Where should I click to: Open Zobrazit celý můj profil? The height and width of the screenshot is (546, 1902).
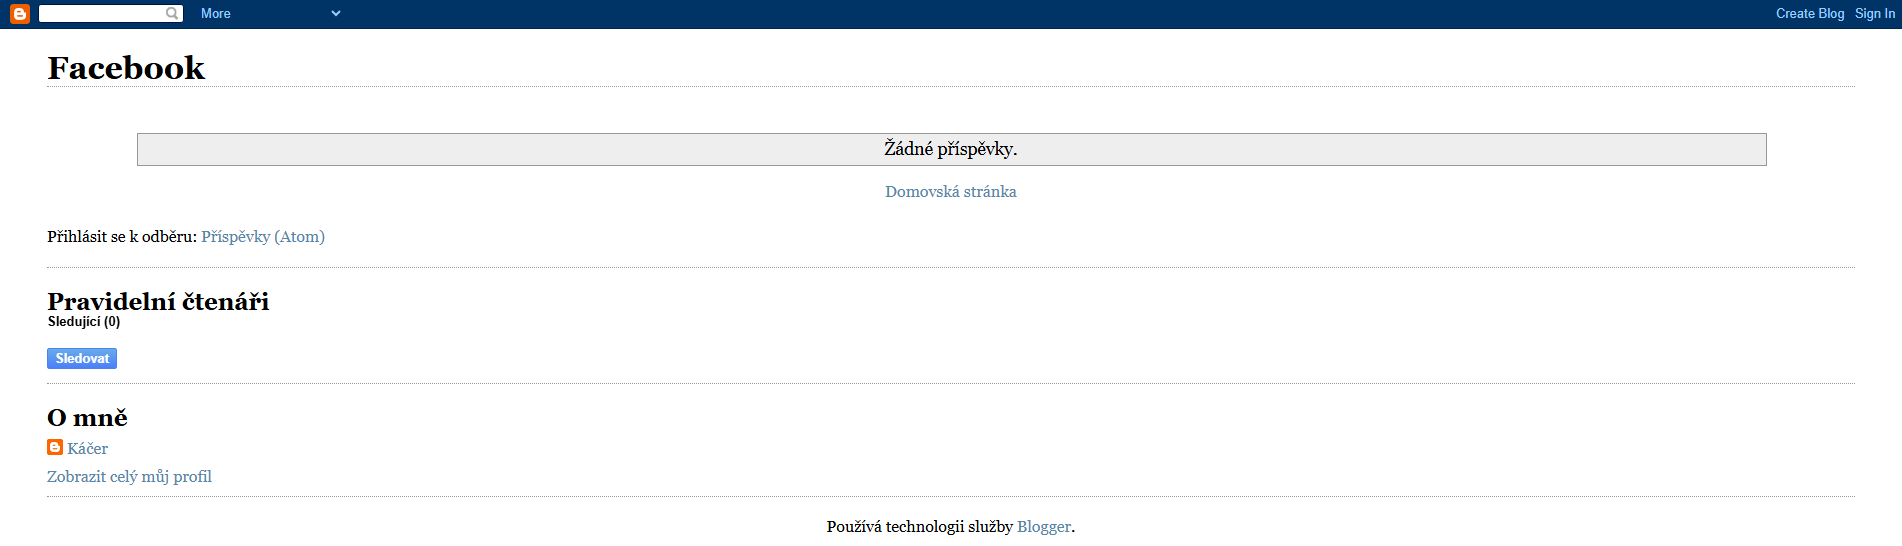[130, 477]
